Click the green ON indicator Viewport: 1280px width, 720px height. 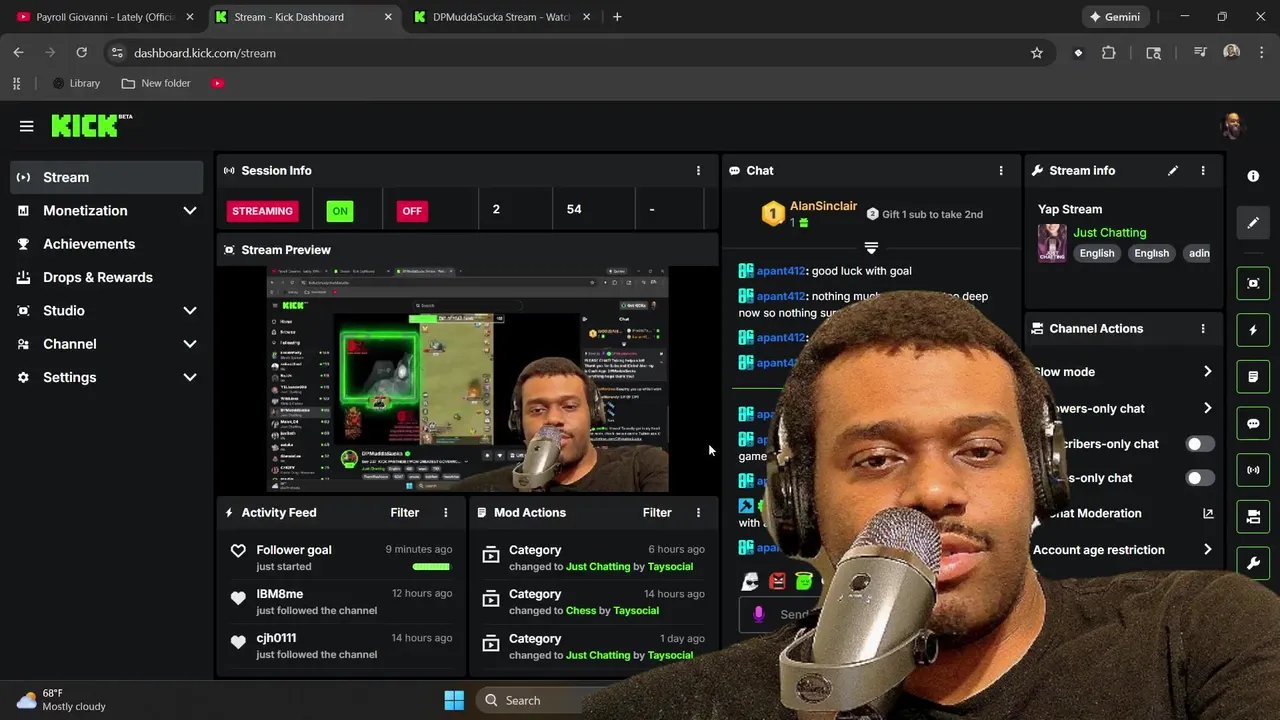[x=340, y=211]
